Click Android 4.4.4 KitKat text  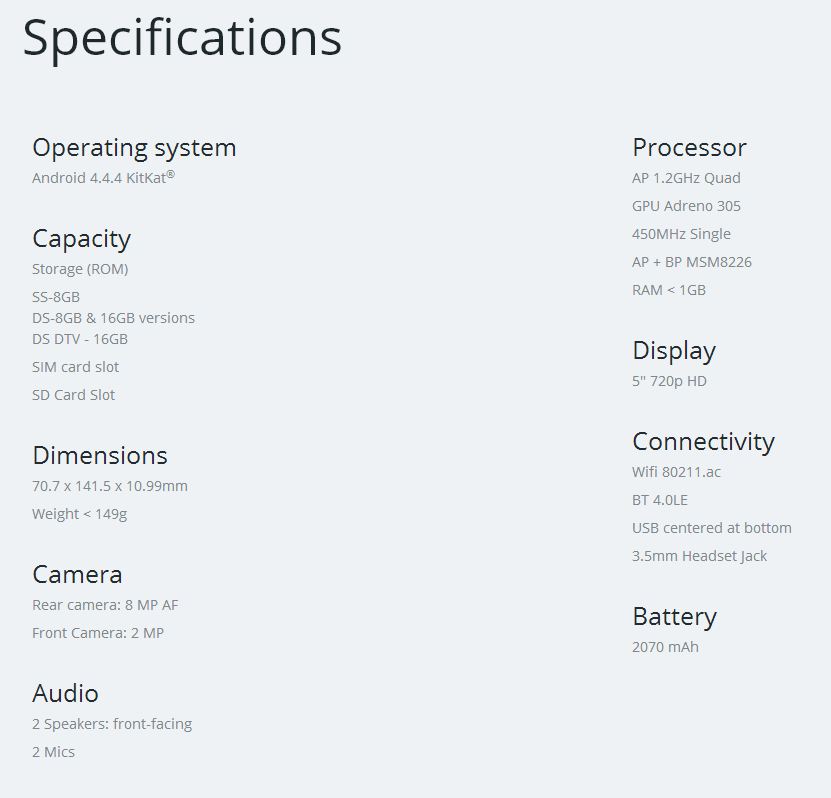click(x=103, y=178)
